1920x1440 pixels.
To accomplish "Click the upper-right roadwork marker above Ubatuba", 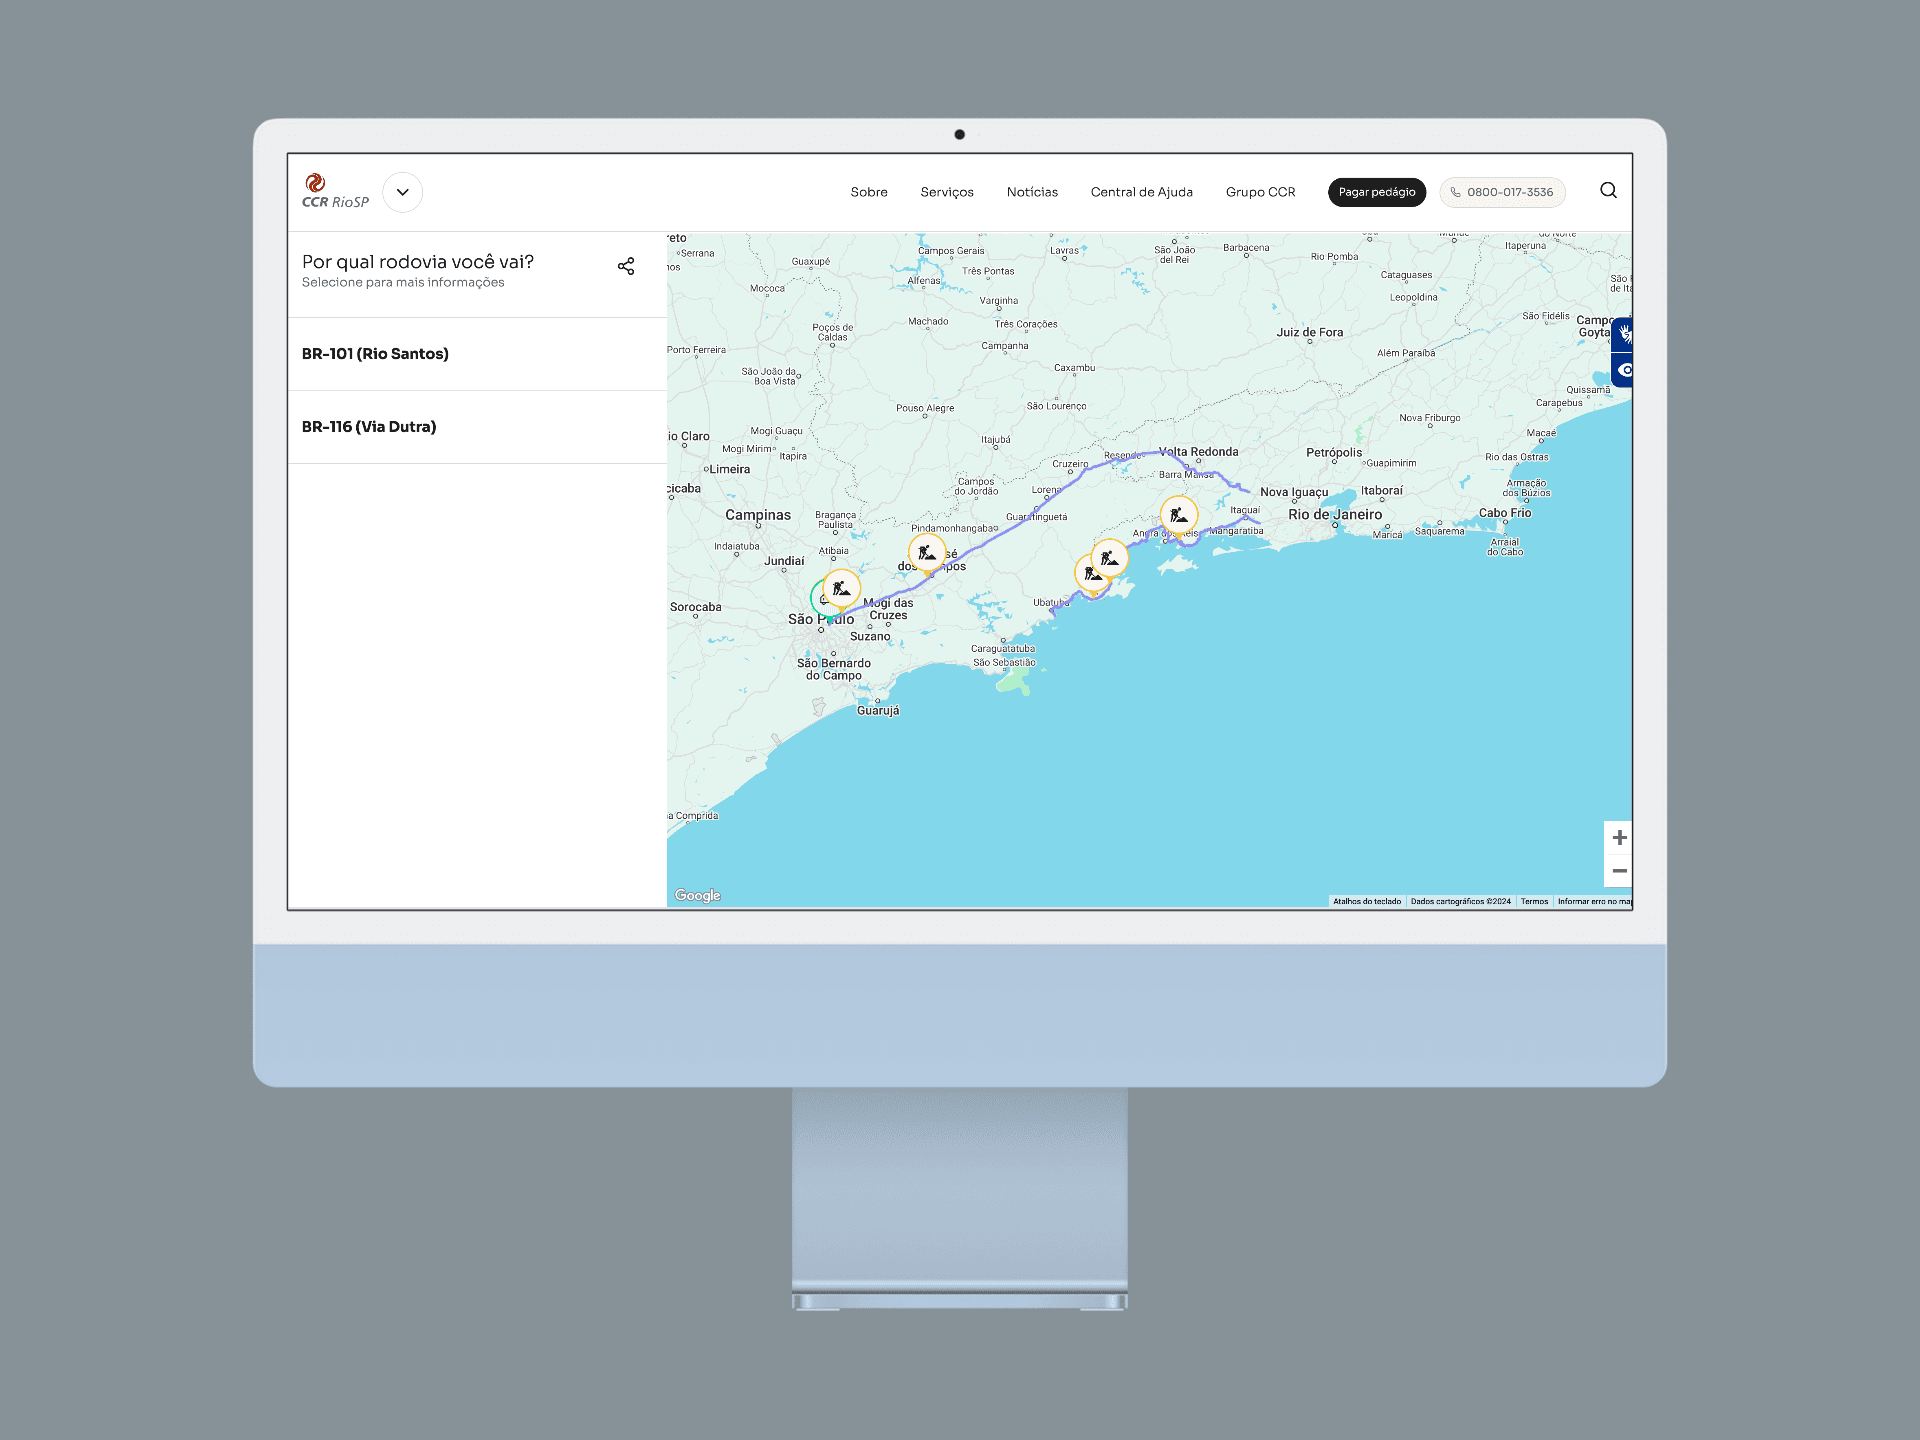I will point(1109,558).
